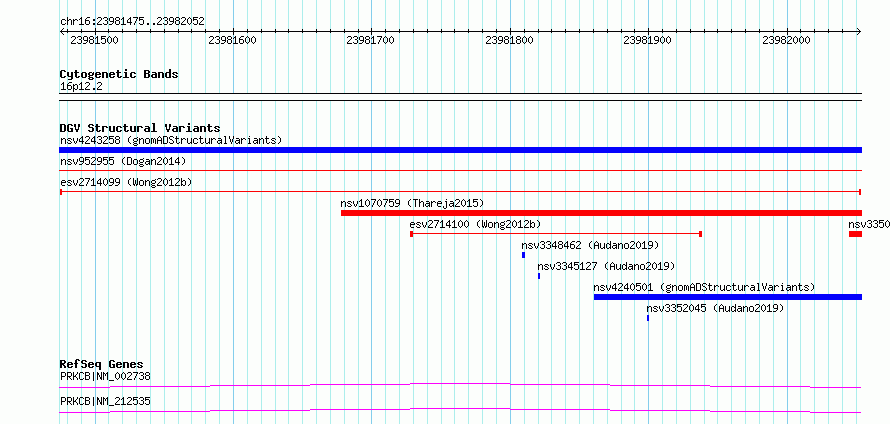Image resolution: width=890 pixels, height=424 pixels.
Task: Open nsv4240501 gnomADStructuralVariants label
Action: [x=704, y=287]
